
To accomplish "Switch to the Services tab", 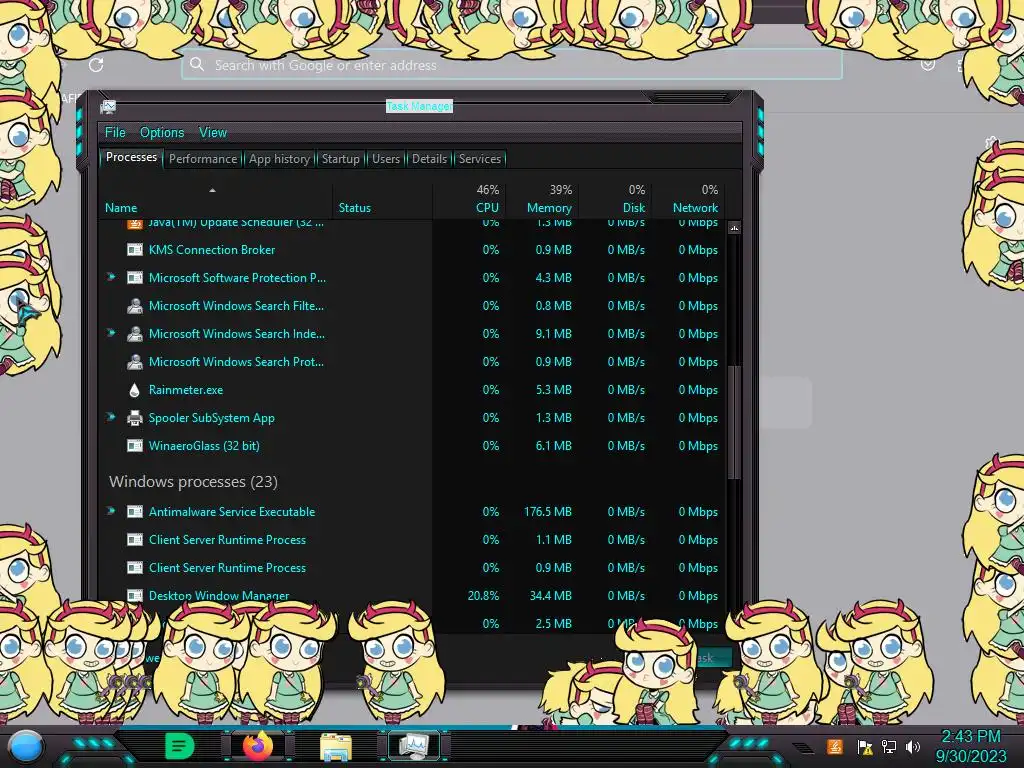I will pos(480,159).
